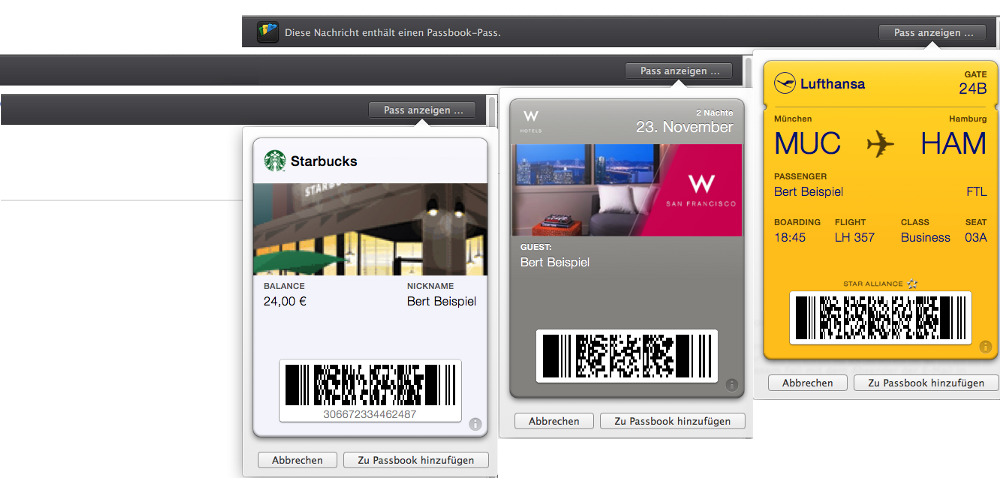Click Abbrechen under the Lufthansa pass
Screen dimensions: 1000x500
coord(807,383)
